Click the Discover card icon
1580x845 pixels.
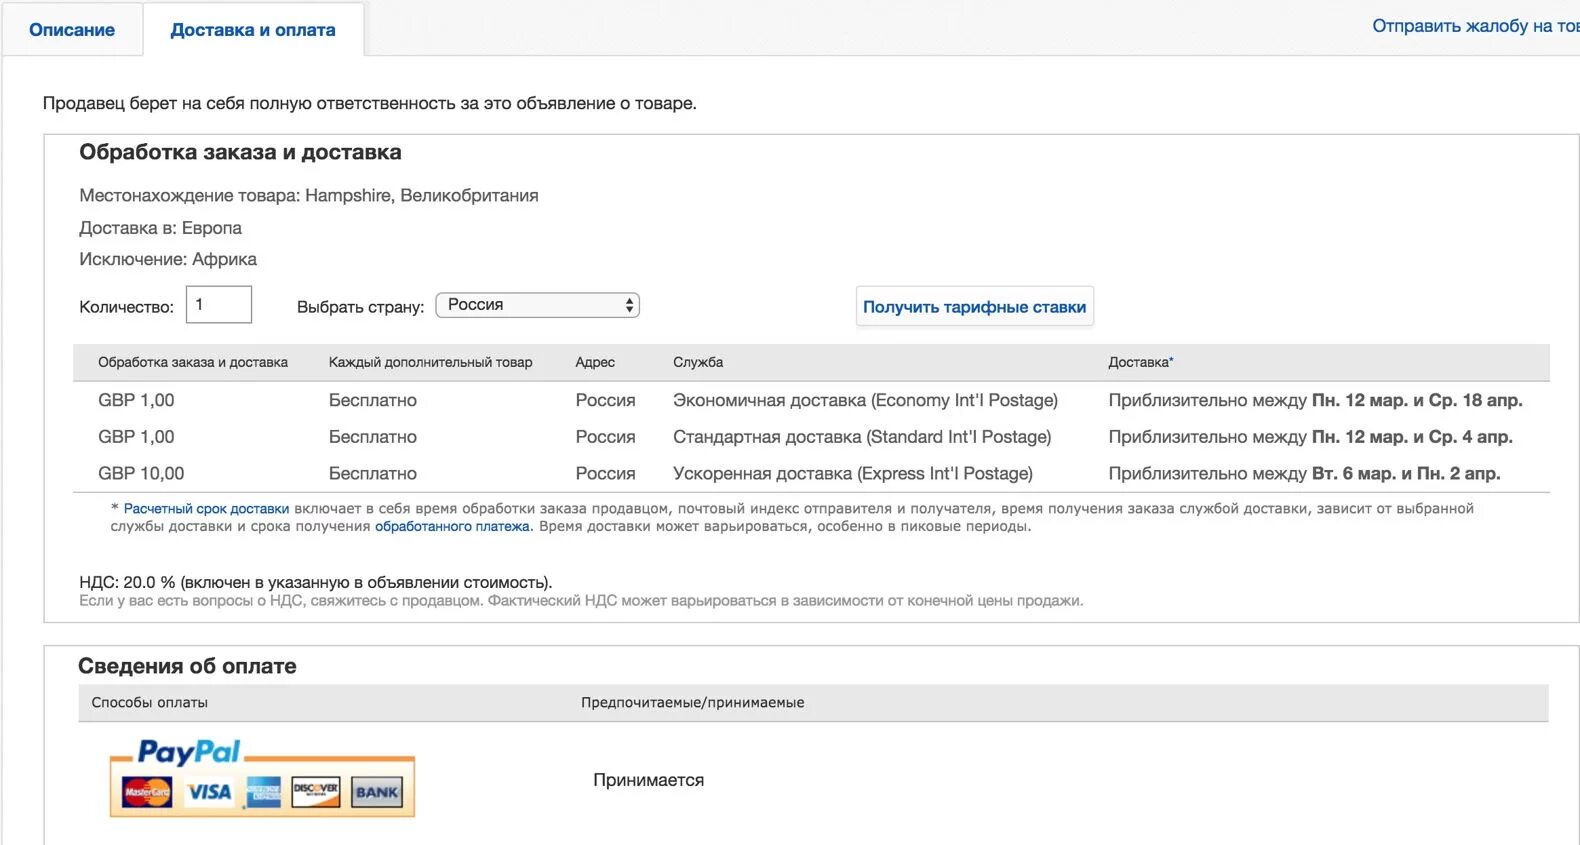(x=316, y=792)
